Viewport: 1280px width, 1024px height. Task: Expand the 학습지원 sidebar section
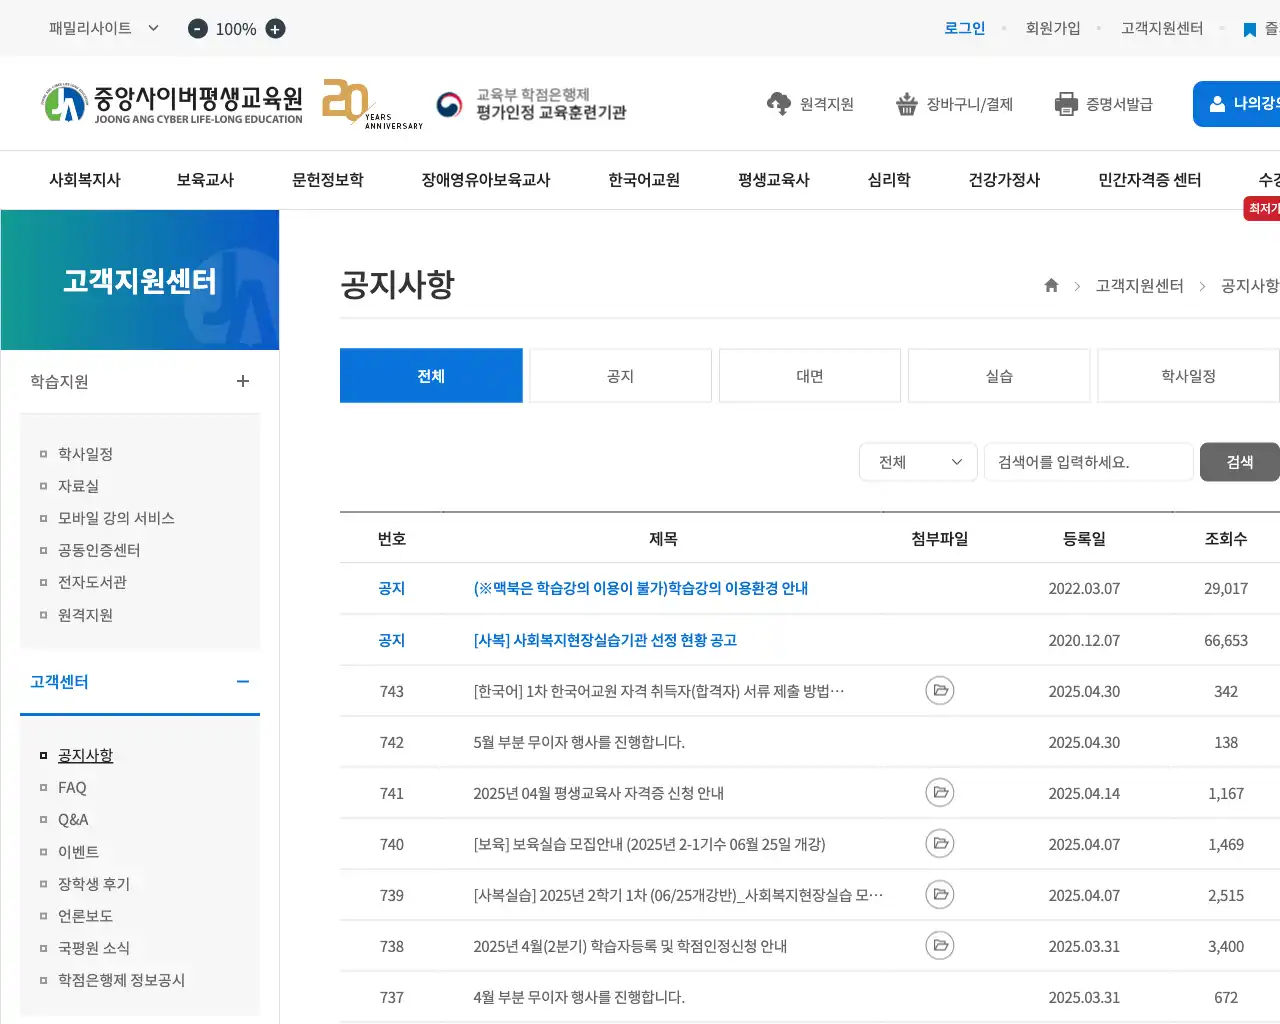[242, 381]
